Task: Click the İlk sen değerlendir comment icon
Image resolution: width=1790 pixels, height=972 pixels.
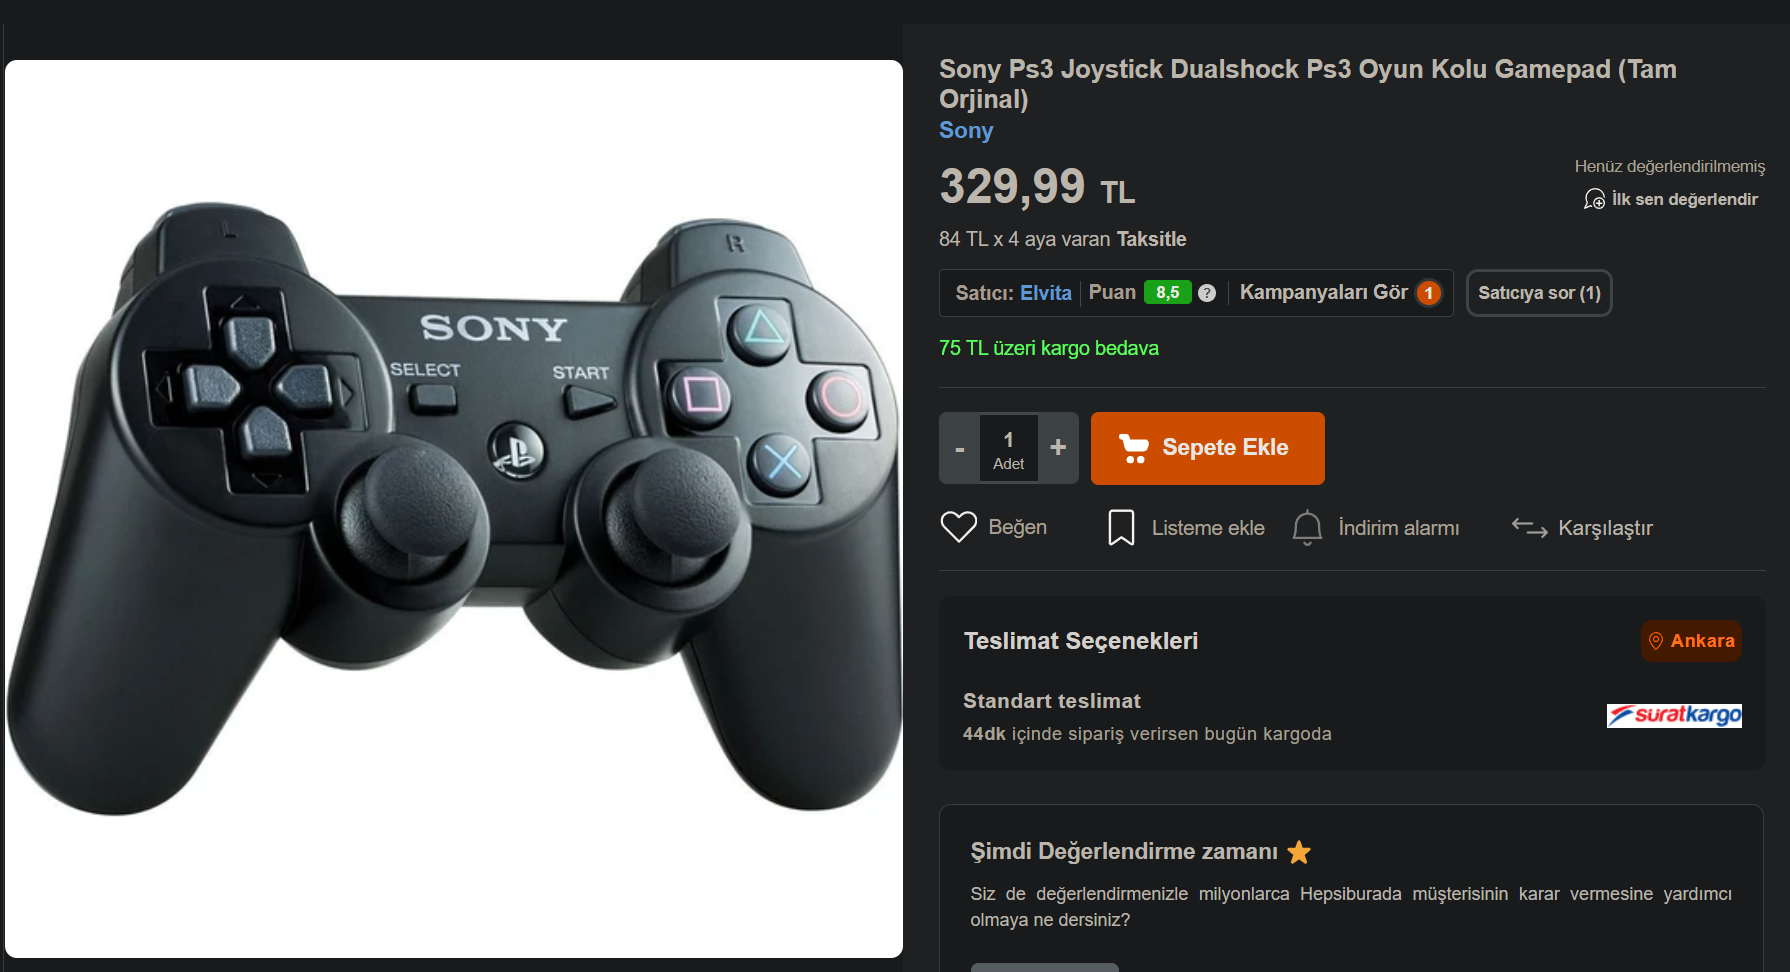Action: click(1594, 199)
